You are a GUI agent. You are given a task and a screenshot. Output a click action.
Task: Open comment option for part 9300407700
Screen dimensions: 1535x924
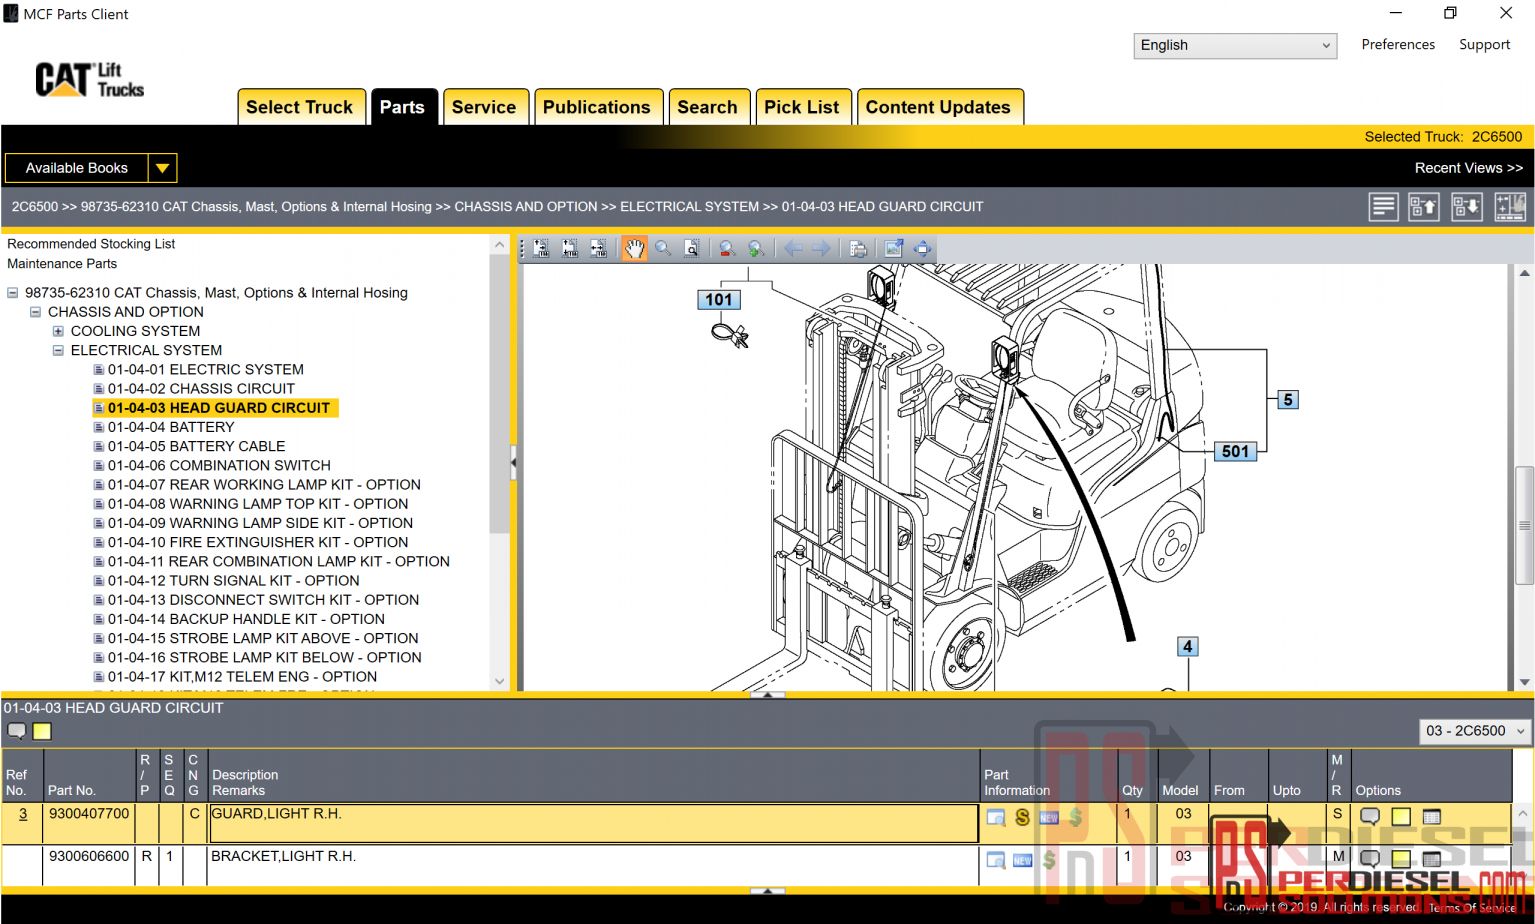(x=1370, y=817)
